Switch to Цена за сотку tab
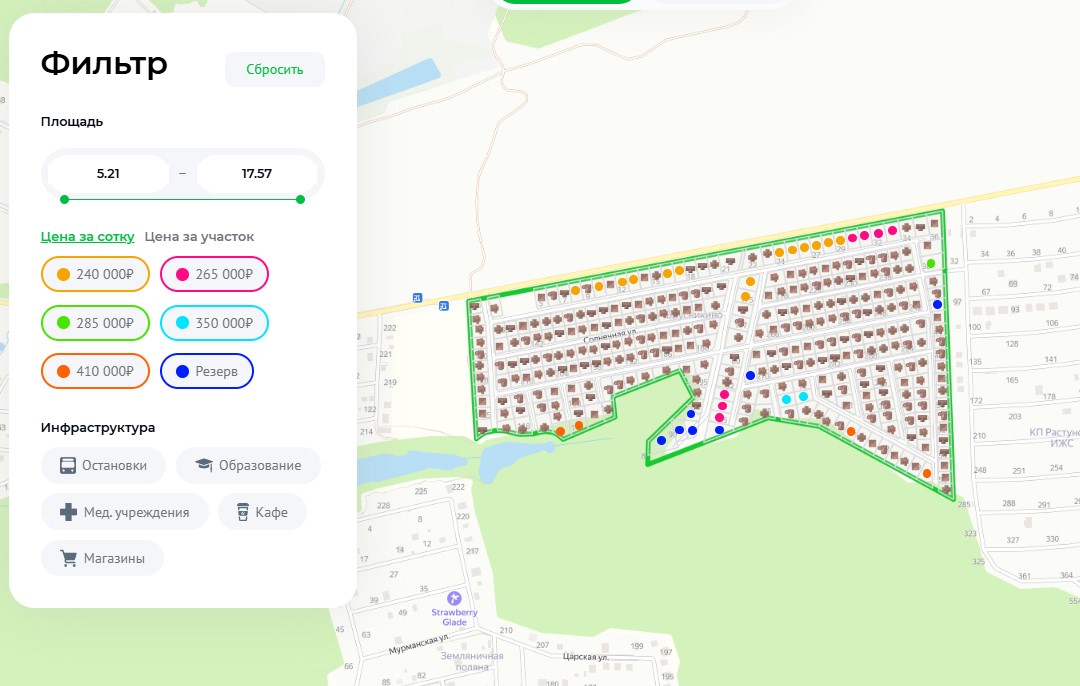The image size is (1080, 686). (x=87, y=237)
